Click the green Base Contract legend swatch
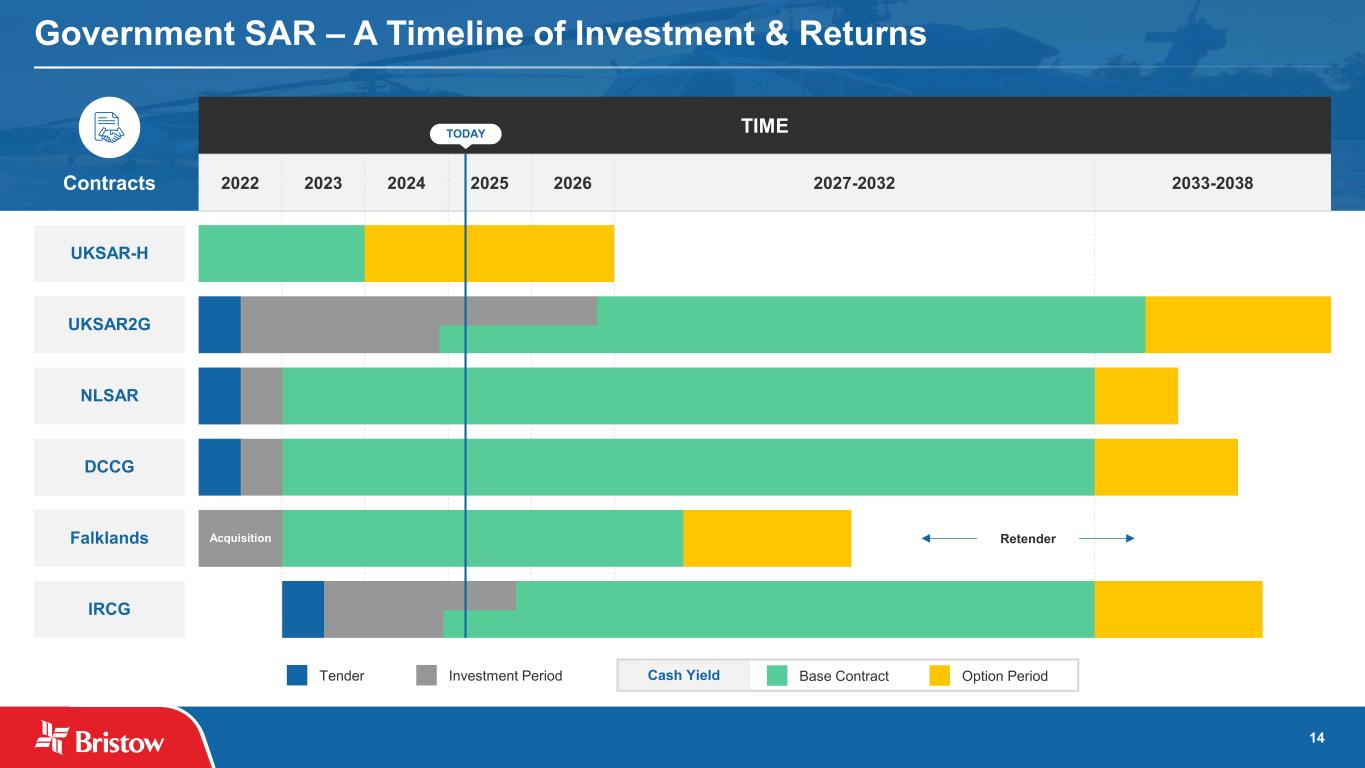This screenshot has height=768, width=1365. click(x=777, y=676)
